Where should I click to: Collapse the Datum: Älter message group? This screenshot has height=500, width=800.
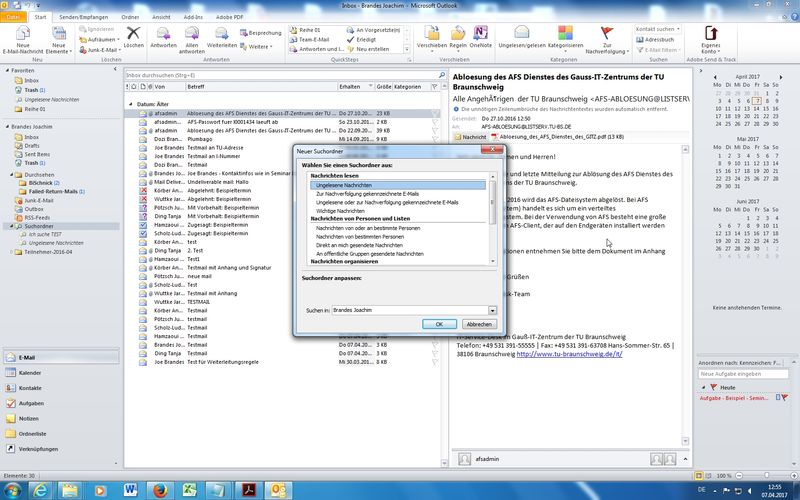(131, 104)
